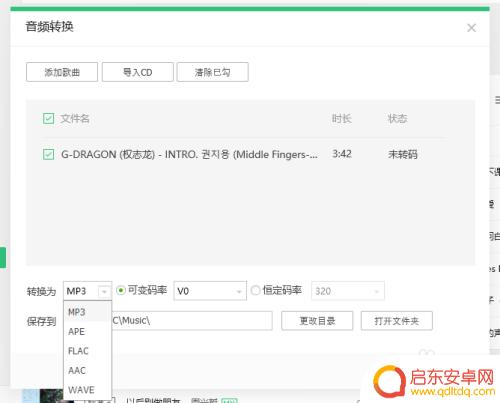Click the 导入CD button
Viewport: 500px width, 403px height.
click(138, 72)
